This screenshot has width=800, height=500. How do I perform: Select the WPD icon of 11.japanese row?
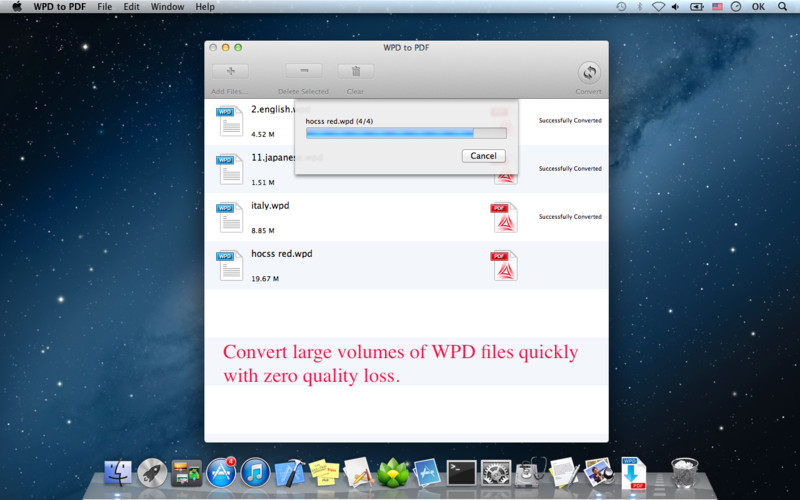click(230, 169)
